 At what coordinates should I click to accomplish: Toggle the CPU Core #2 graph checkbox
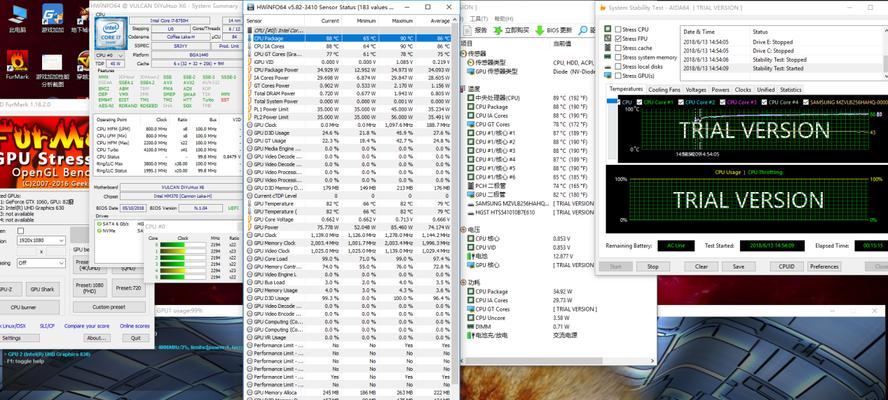point(682,103)
